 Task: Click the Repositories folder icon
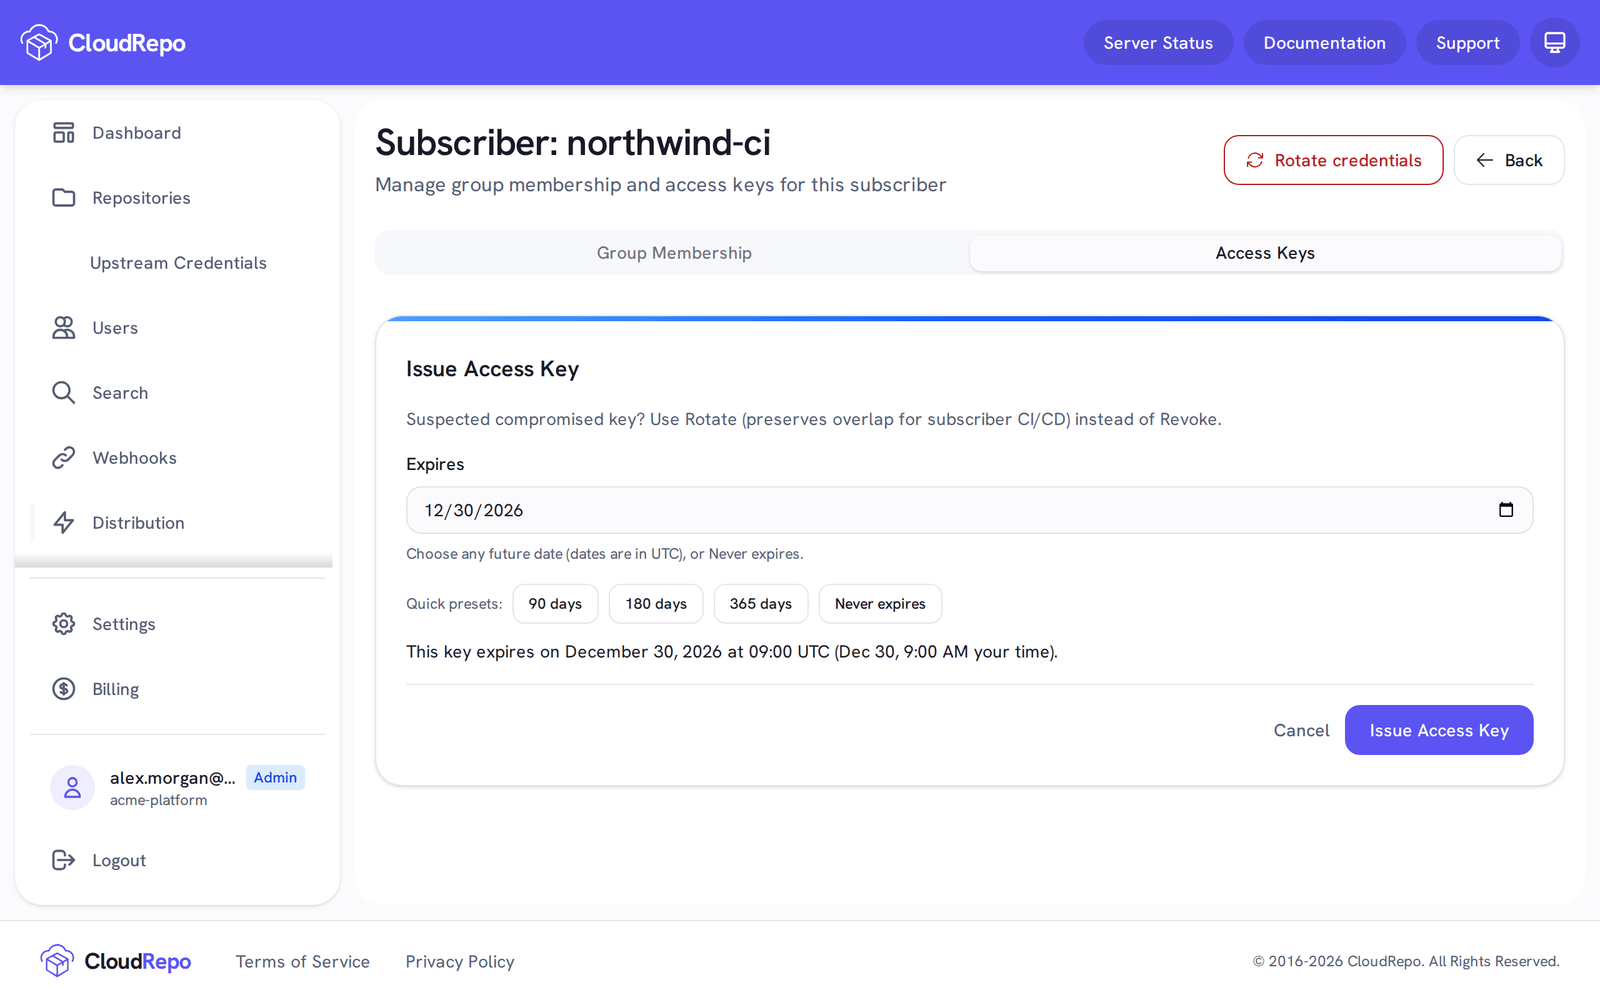pyautogui.click(x=64, y=198)
